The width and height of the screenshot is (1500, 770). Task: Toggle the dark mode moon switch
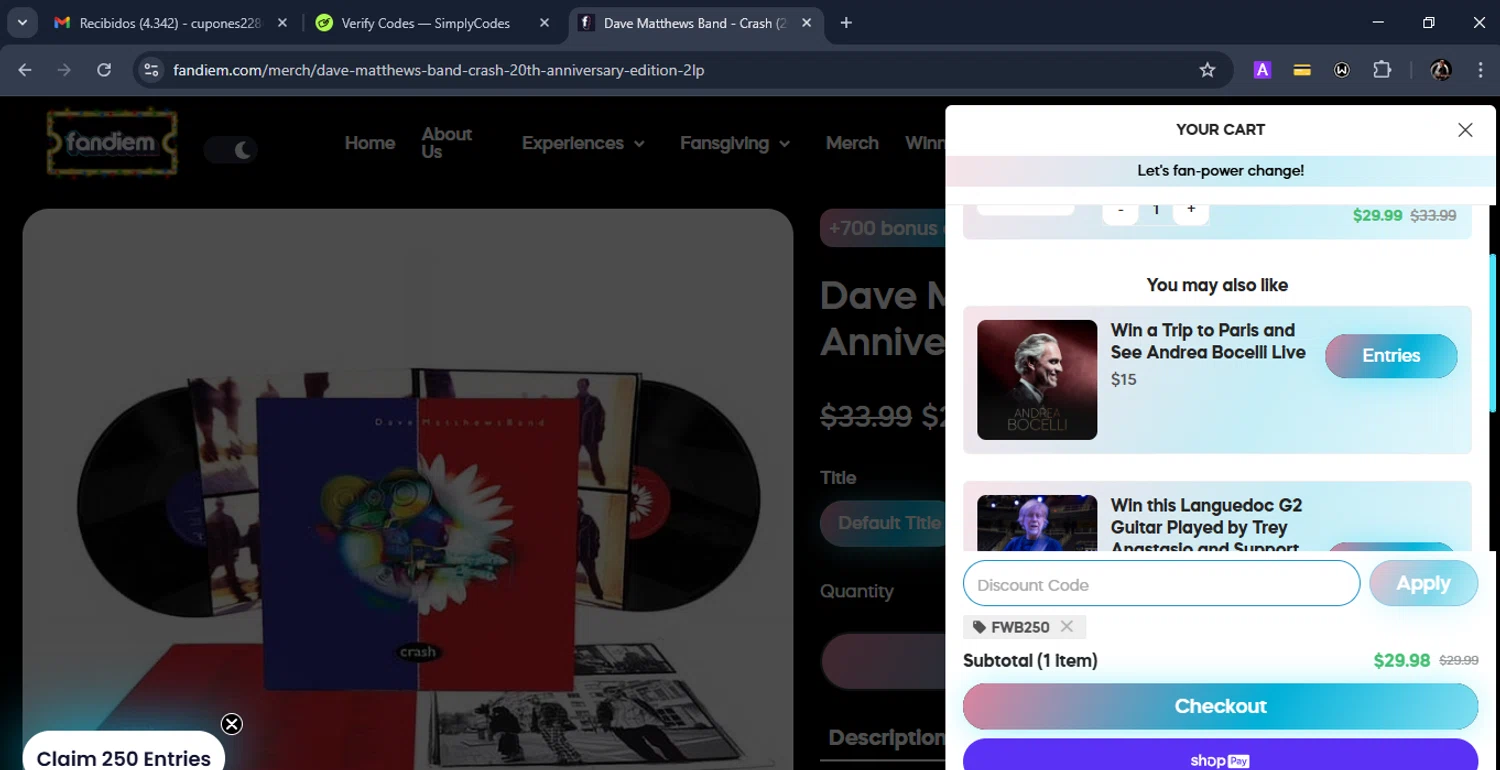coord(231,150)
